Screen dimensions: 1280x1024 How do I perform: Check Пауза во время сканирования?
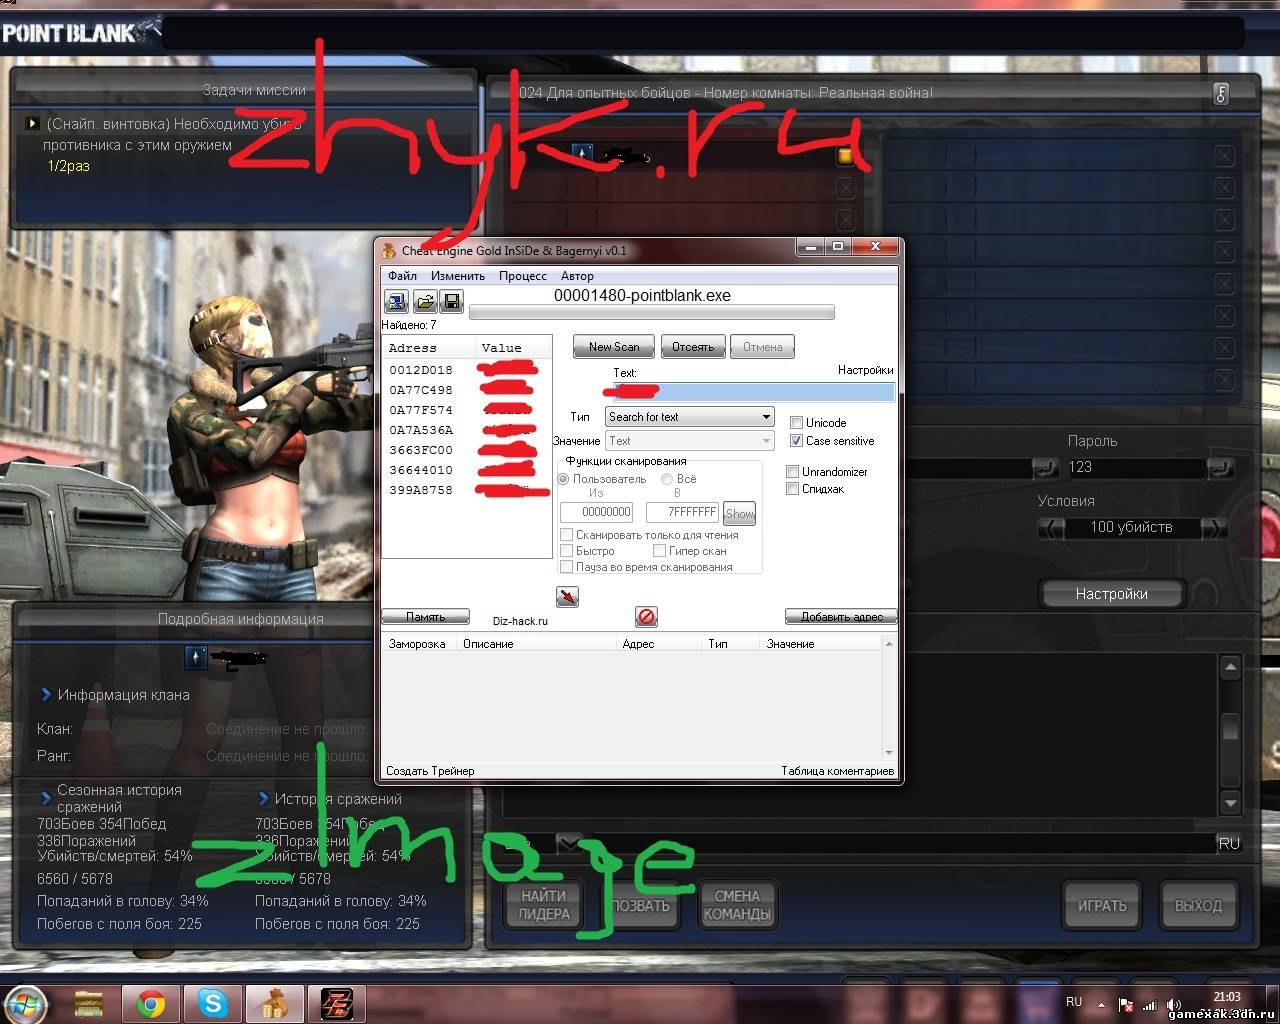coord(567,567)
